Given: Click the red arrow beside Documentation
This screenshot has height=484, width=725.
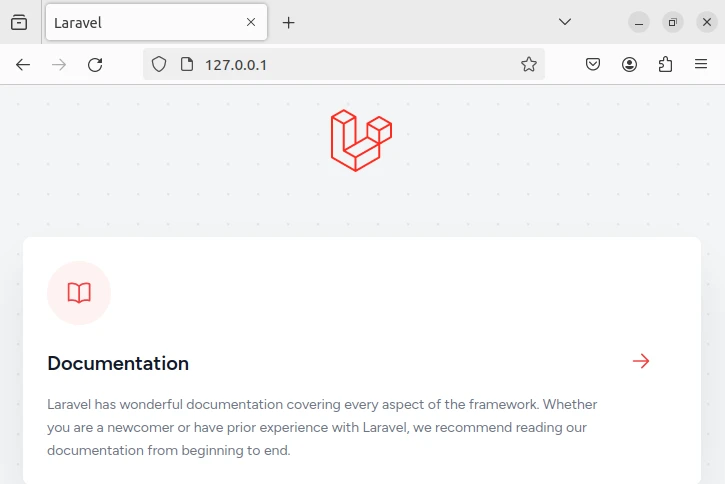Looking at the screenshot, I should (x=641, y=361).
